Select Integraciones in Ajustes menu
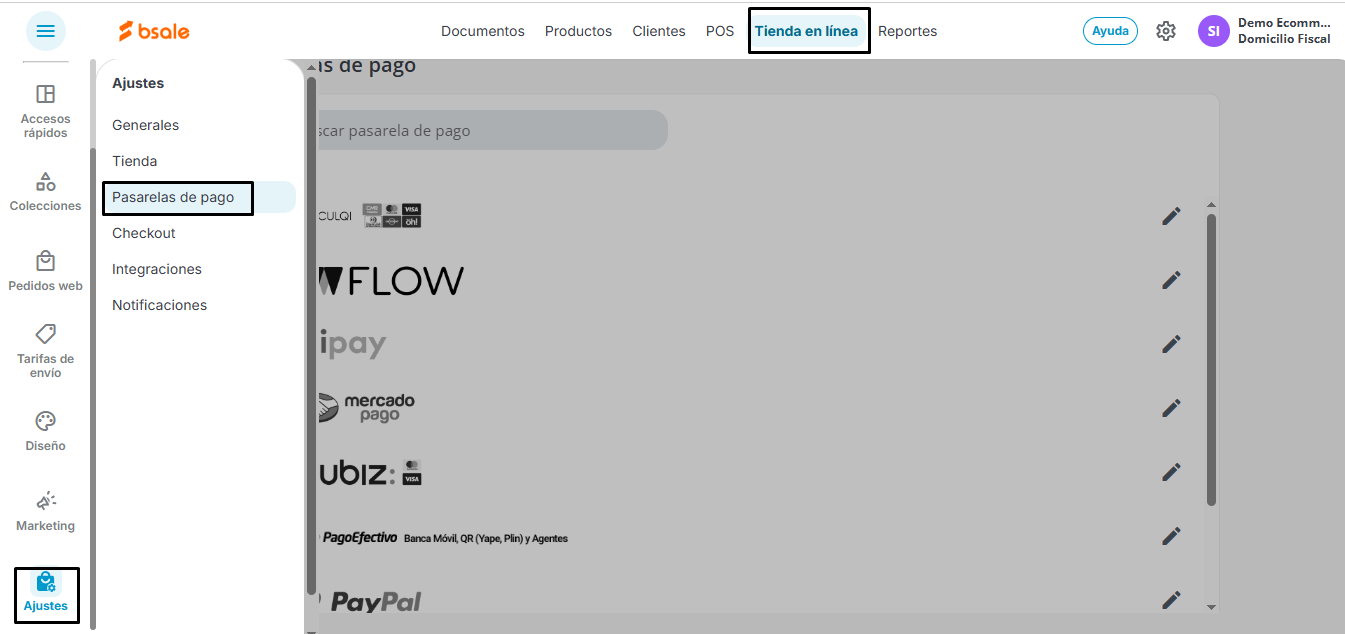Viewport: 1345px width, 634px height. point(157,269)
